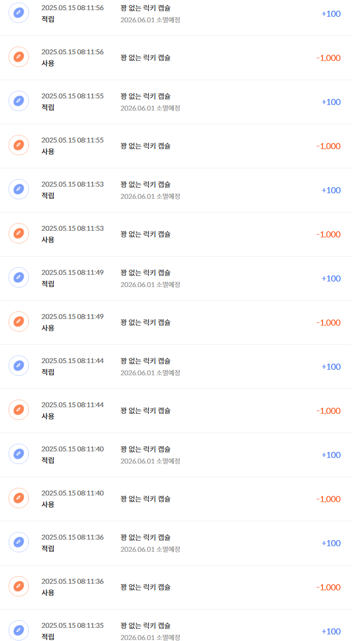Tap the orange coin icon for 08:11:36 사용
The height and width of the screenshot is (641, 360).
(19, 587)
